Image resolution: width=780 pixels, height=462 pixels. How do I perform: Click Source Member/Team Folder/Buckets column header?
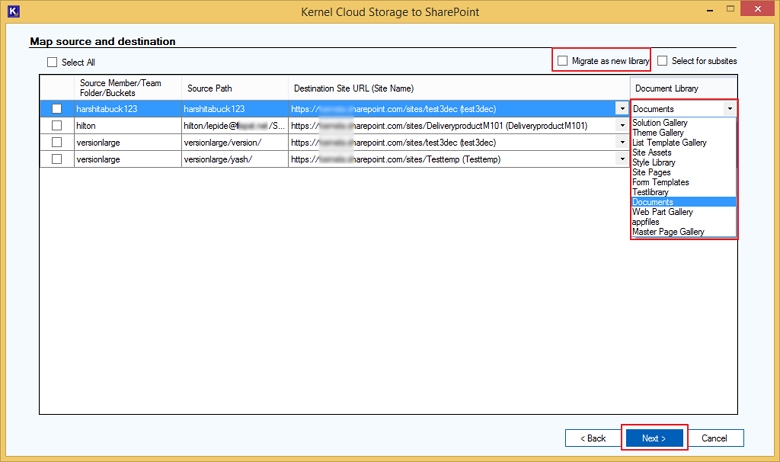tap(128, 88)
